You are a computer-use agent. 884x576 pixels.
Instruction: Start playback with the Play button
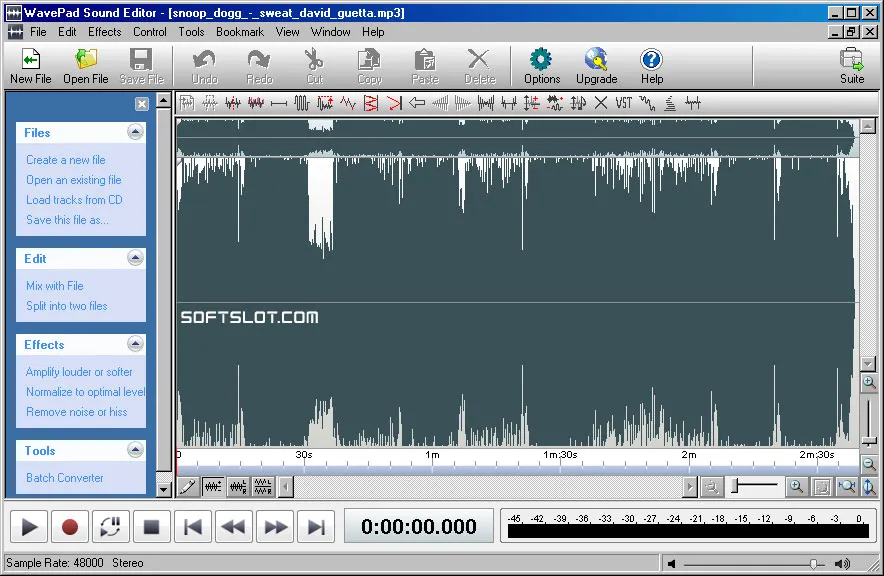29,527
